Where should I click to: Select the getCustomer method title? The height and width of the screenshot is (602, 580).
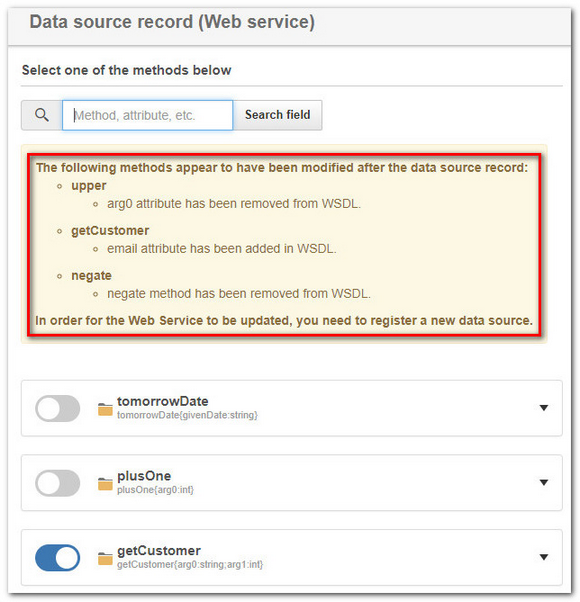click(x=159, y=551)
